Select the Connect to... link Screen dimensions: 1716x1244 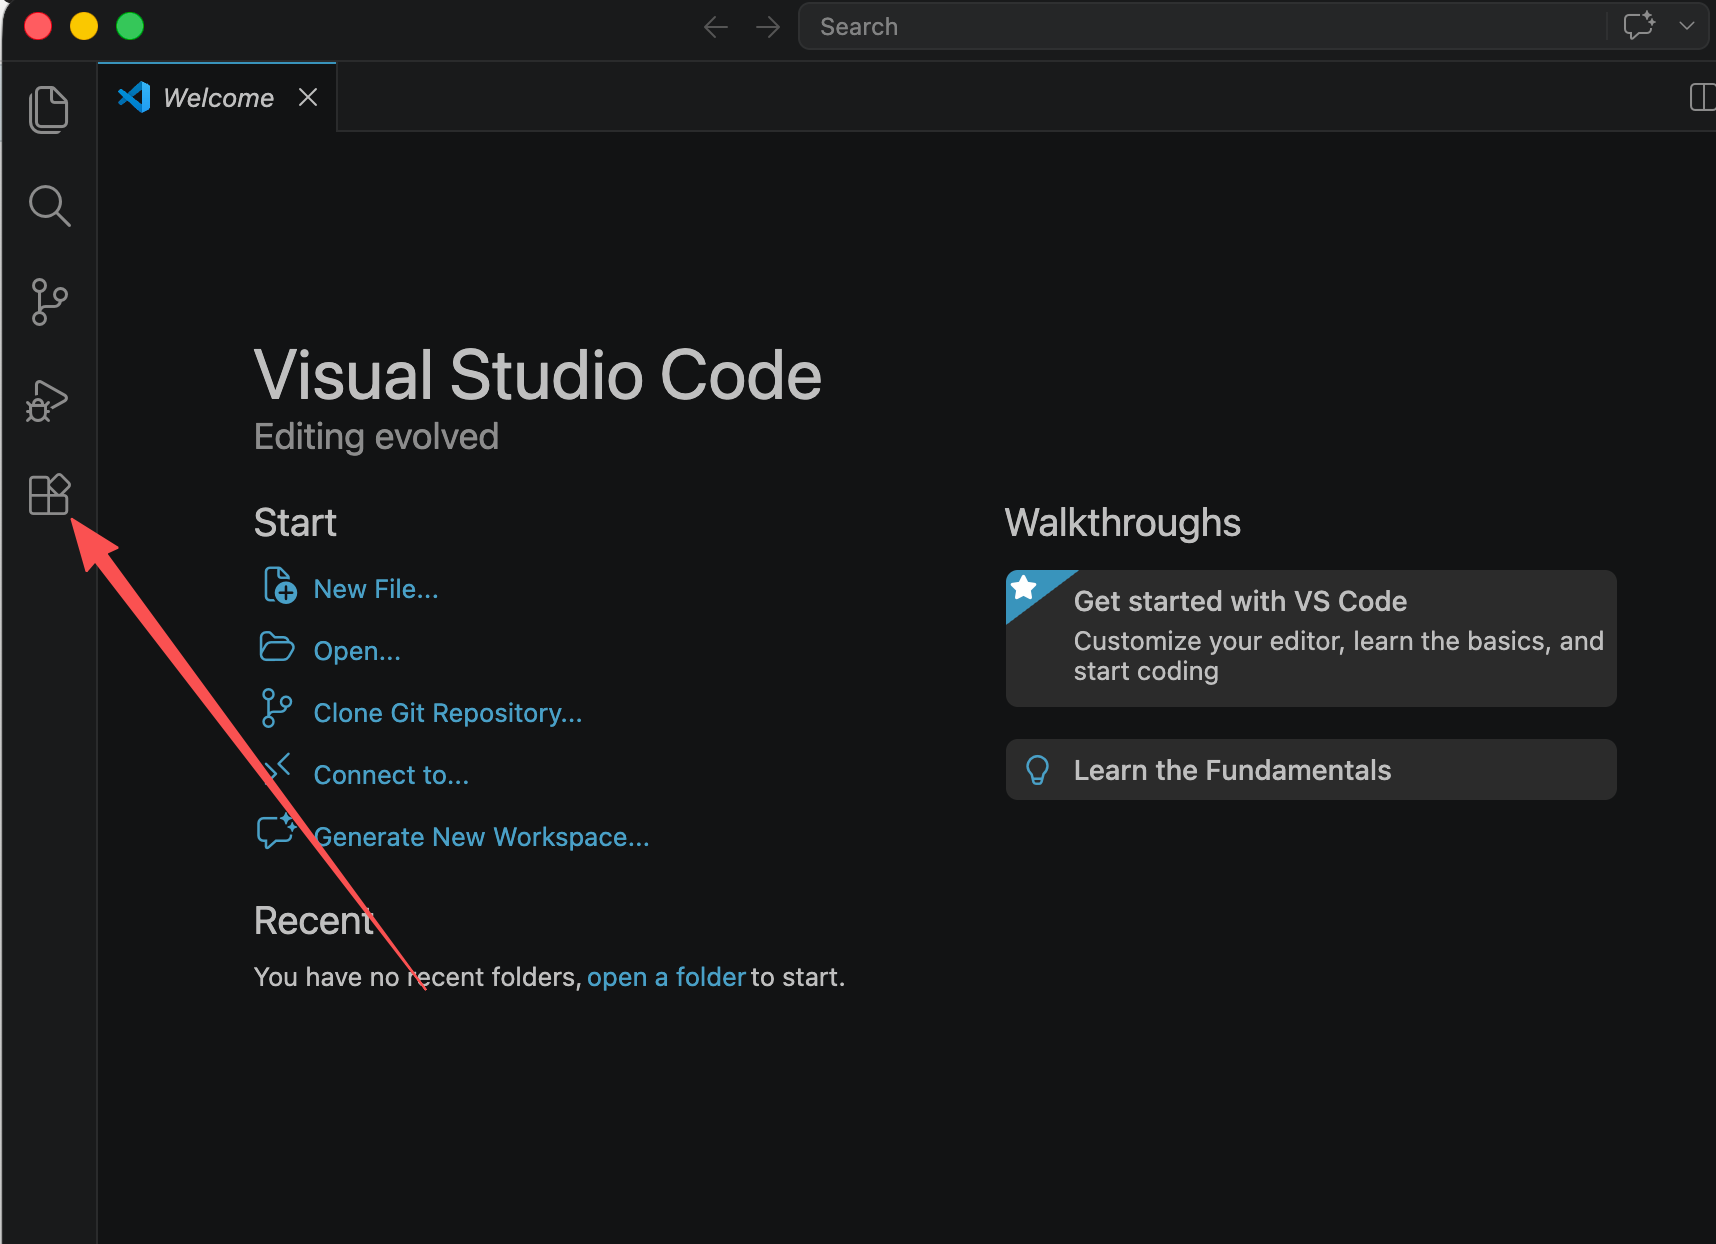pyautogui.click(x=391, y=775)
